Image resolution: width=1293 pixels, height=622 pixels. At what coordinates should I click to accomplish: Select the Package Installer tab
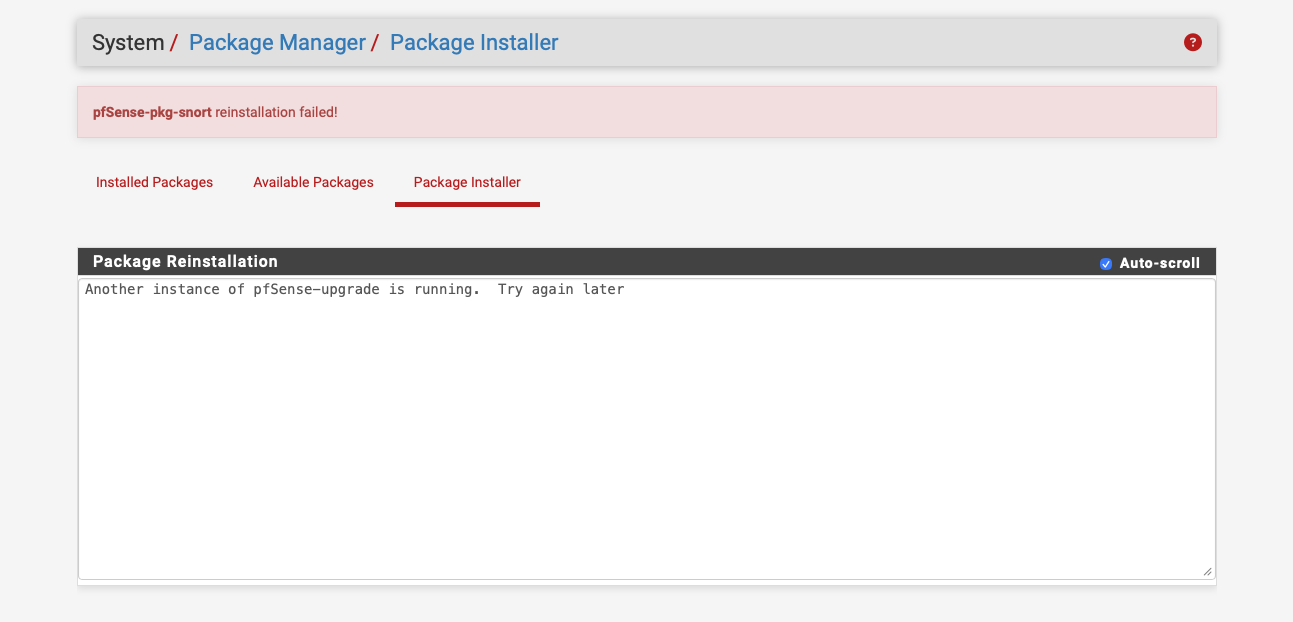pyautogui.click(x=467, y=182)
